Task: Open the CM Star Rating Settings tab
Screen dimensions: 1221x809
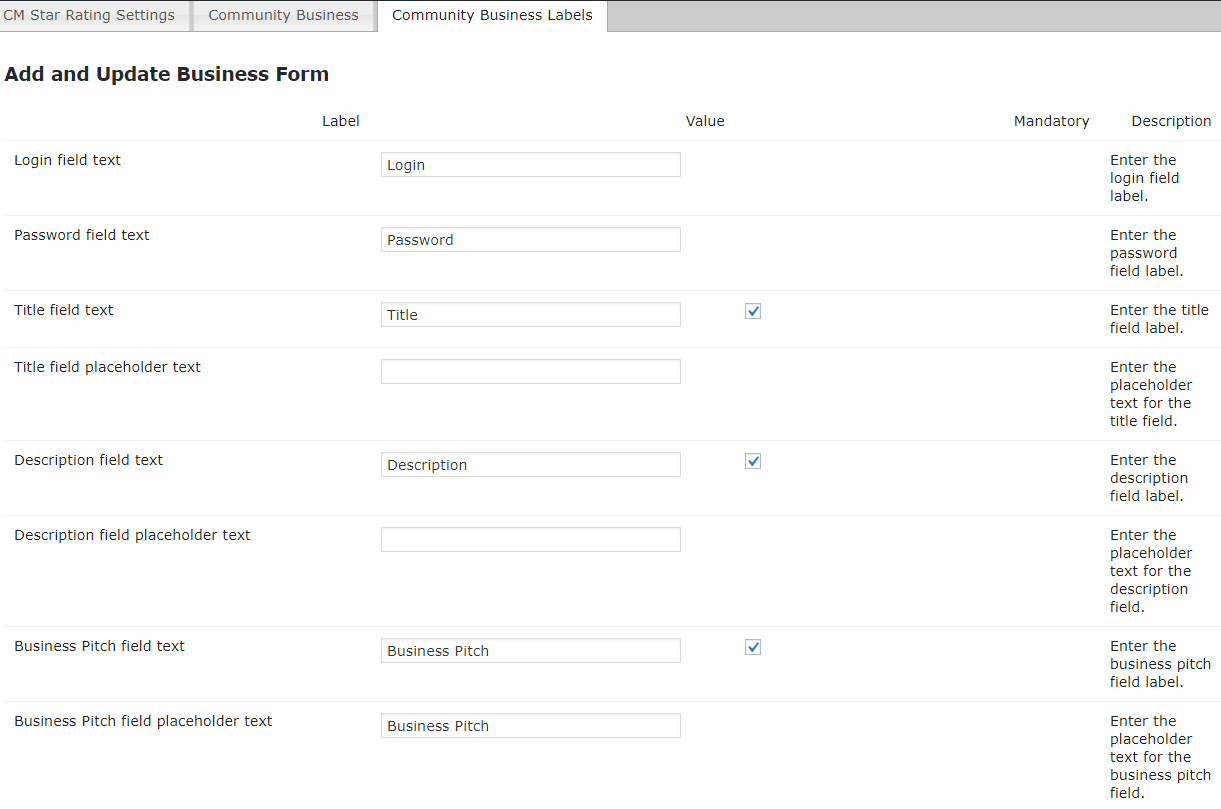Action: click(x=90, y=16)
